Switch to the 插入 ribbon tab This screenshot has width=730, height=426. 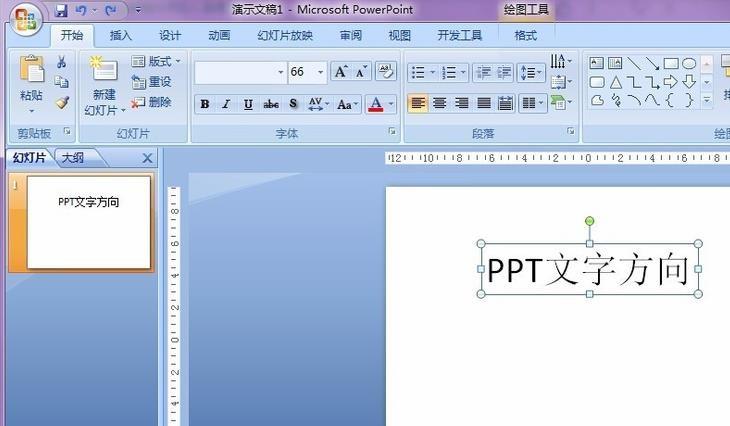click(x=120, y=35)
